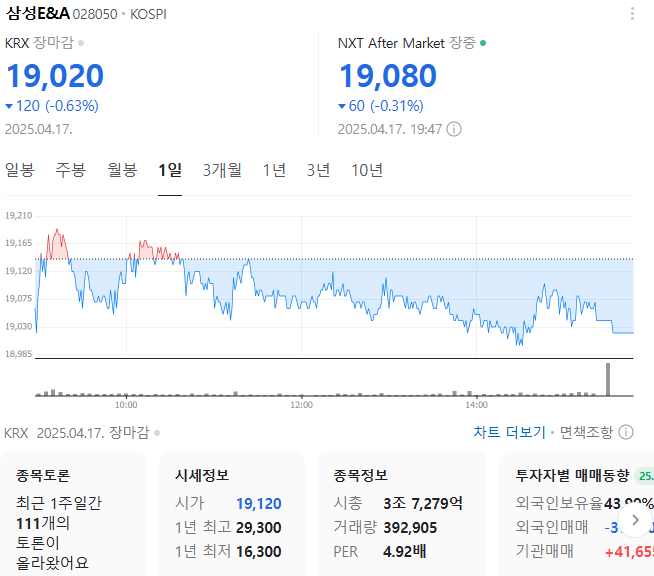654x576 pixels.
Task: Click the 시가 value 19,120
Action: [x=259, y=504]
